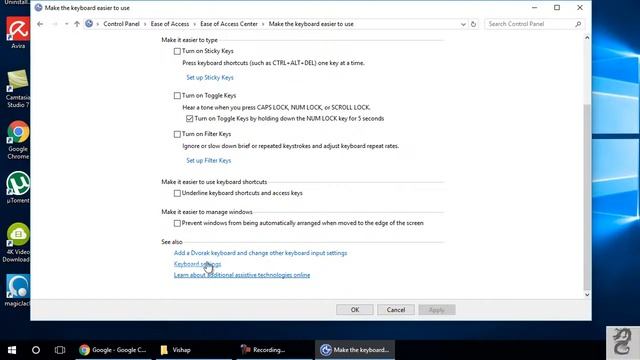
Task: Select Make the keyboard easier to use breadcrumb
Action: (311, 24)
